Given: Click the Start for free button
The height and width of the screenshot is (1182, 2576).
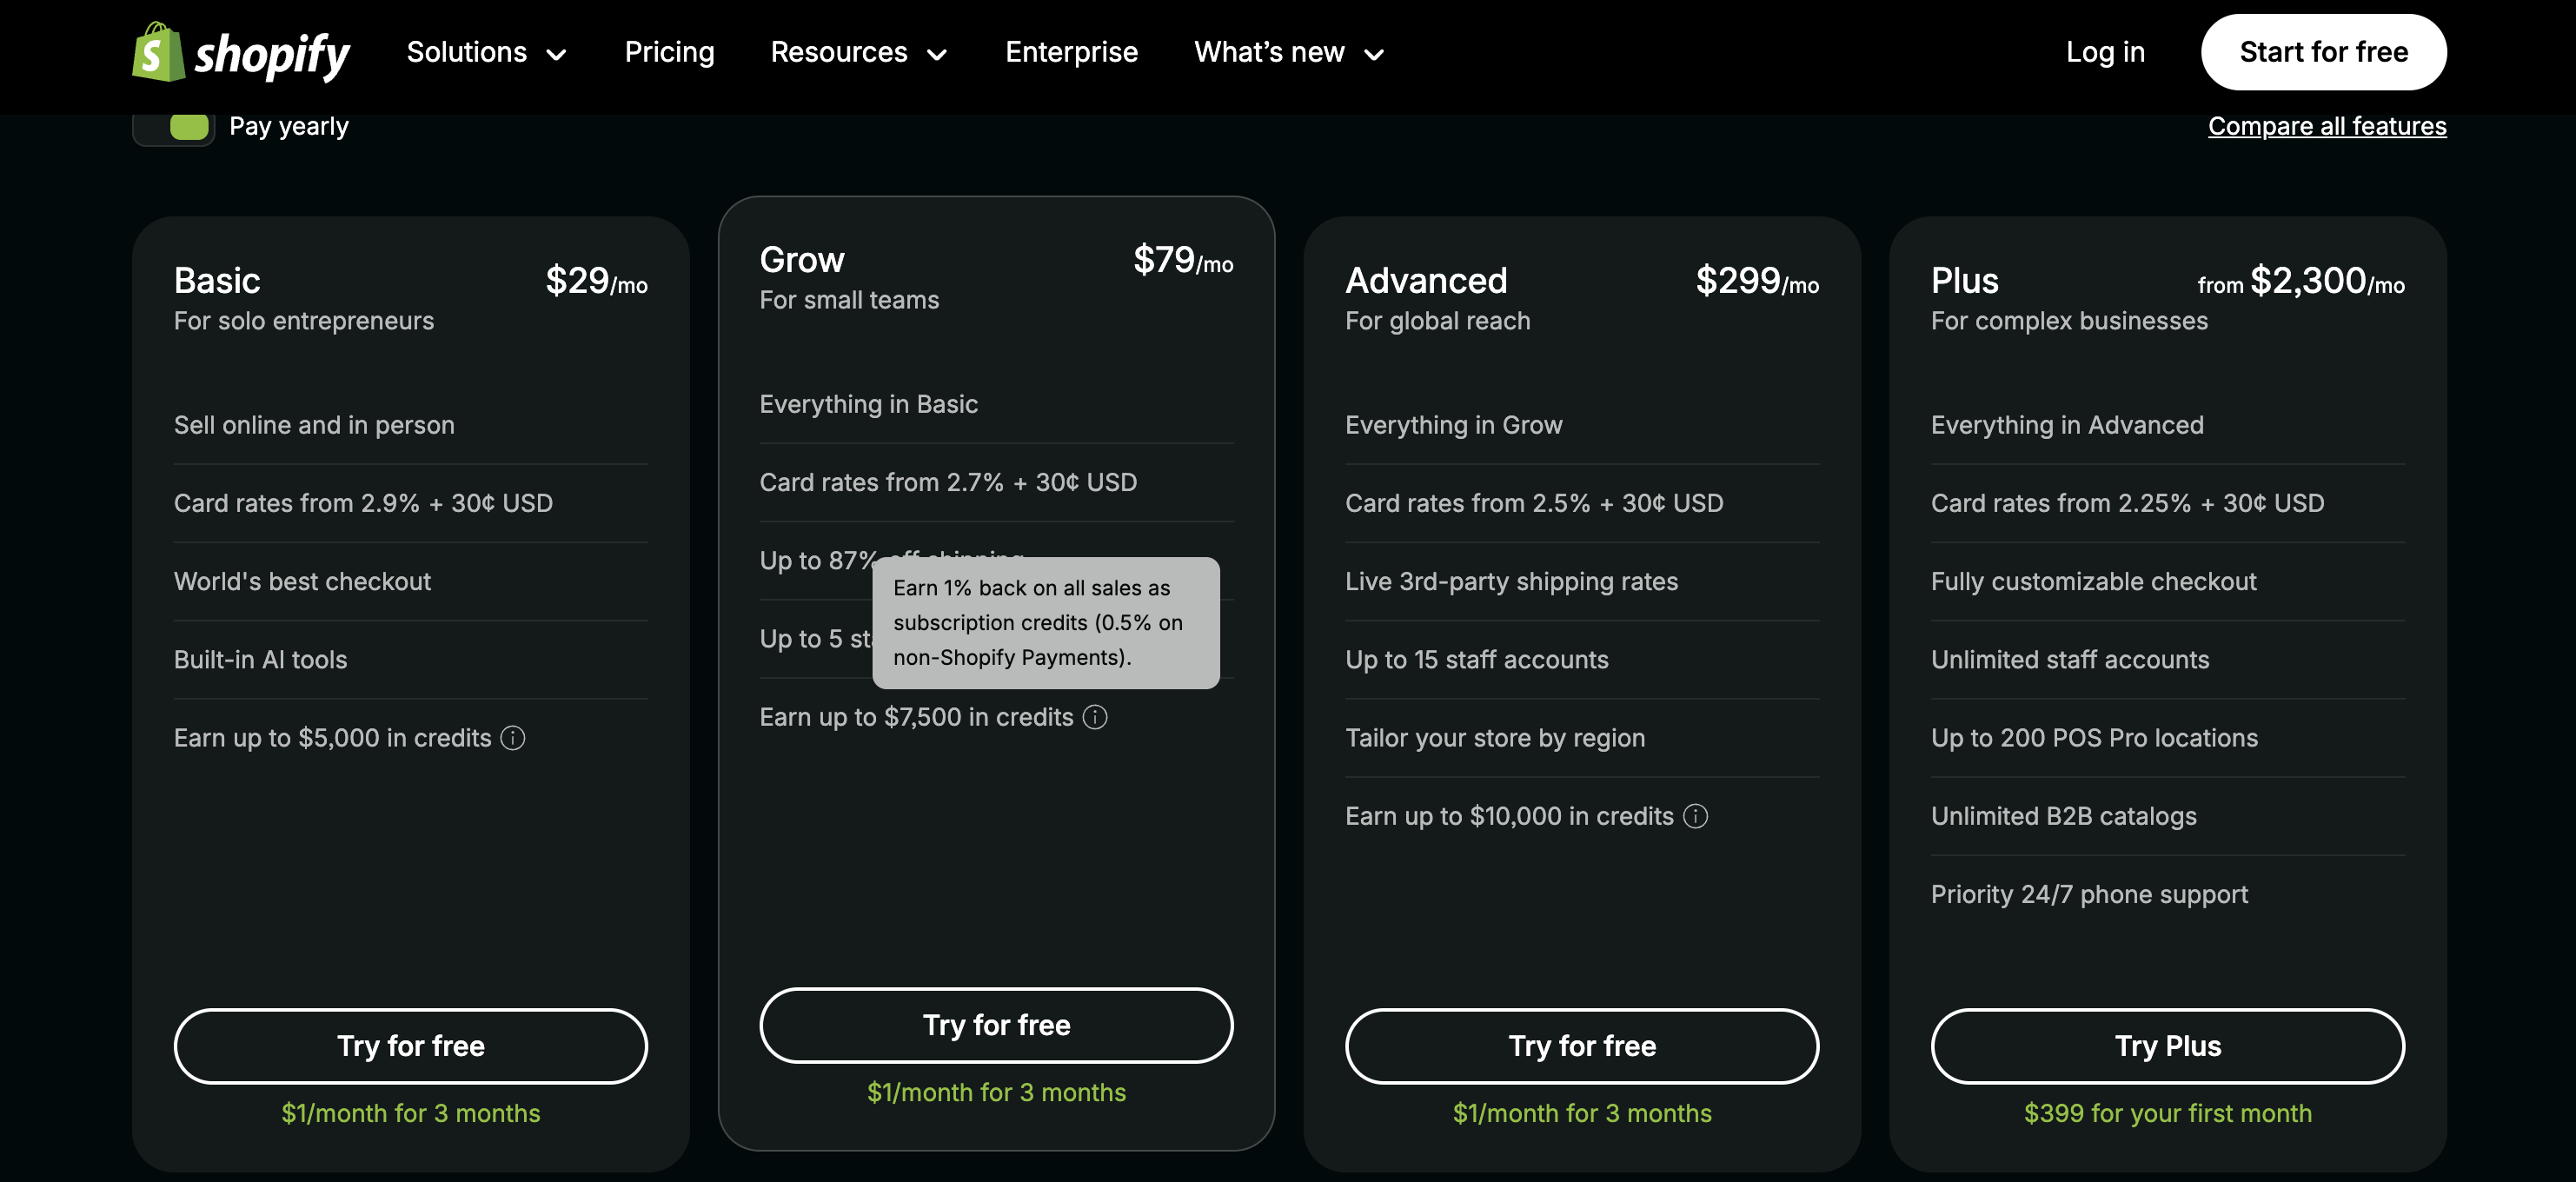Looking at the screenshot, I should [x=2323, y=52].
